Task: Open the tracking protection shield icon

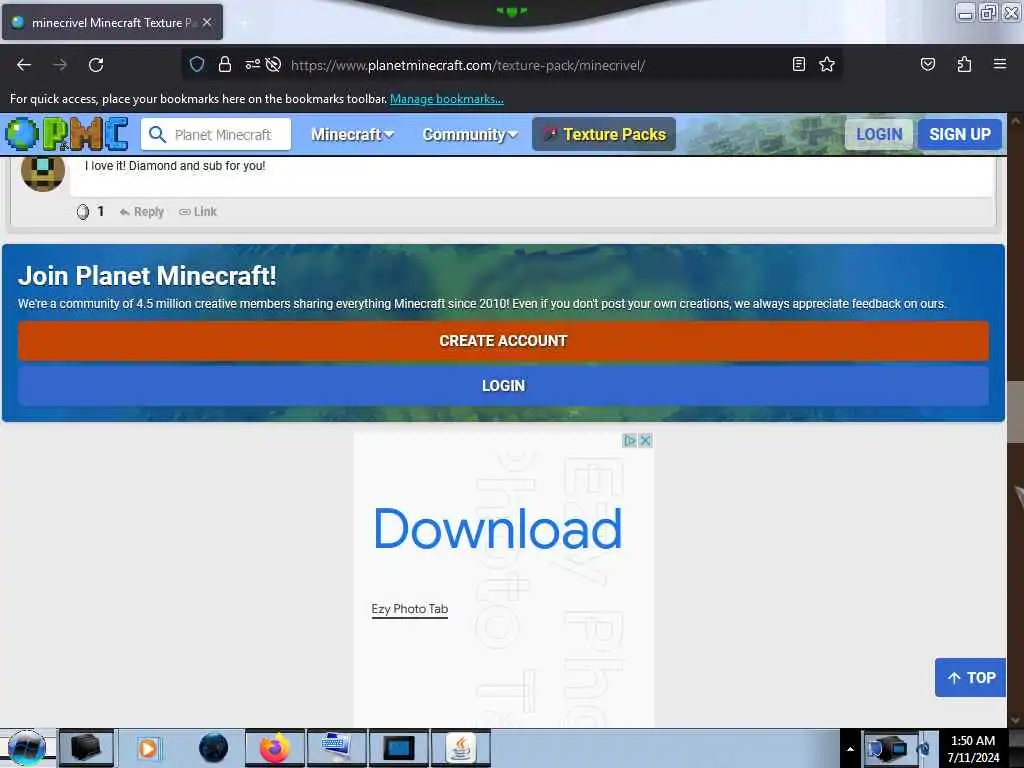Action: [197, 64]
